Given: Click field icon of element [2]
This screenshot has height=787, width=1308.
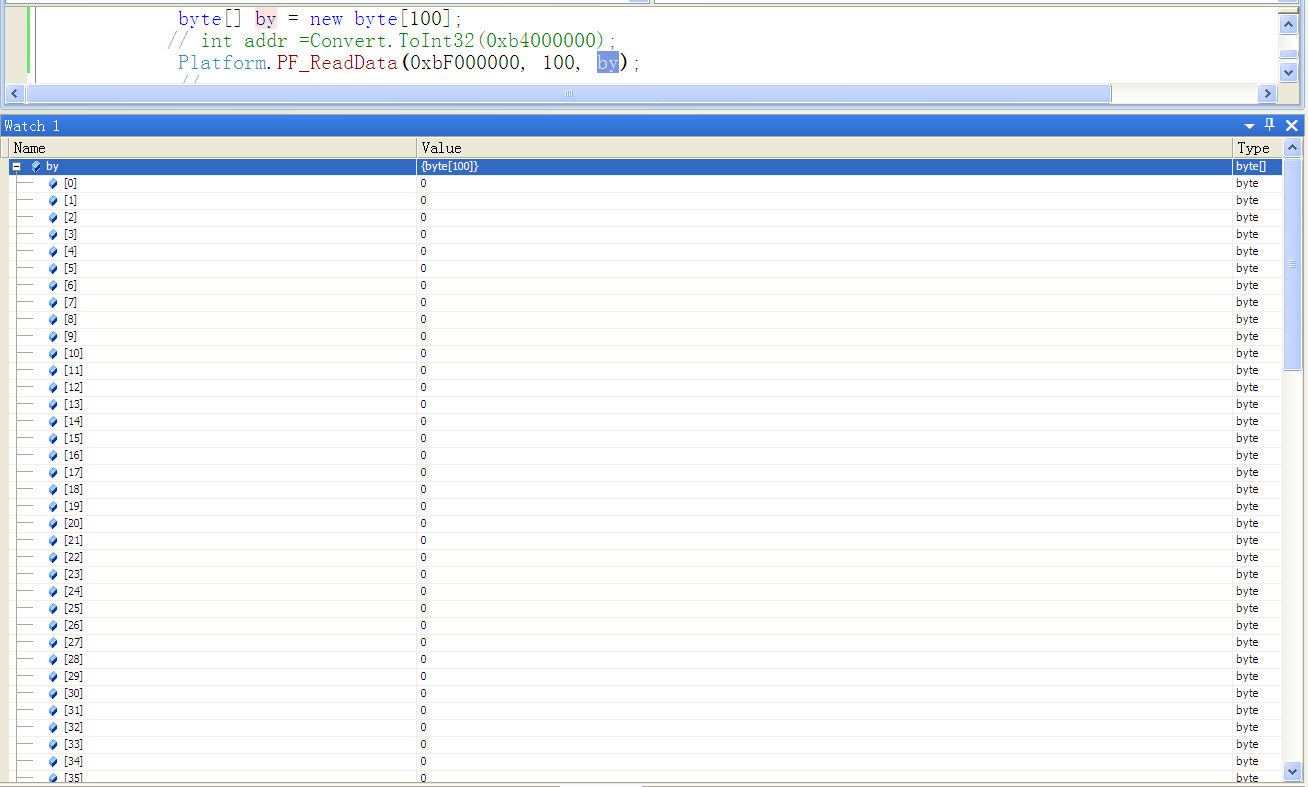Looking at the screenshot, I should (53, 217).
